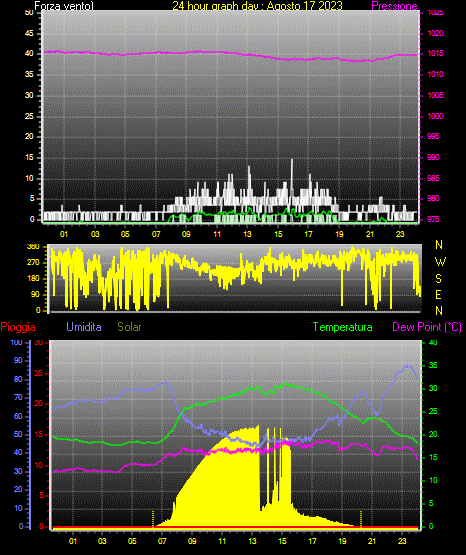Image resolution: width=466 pixels, height=555 pixels.
Task: Click the 21 hour mark on wind graph
Action: point(370,234)
